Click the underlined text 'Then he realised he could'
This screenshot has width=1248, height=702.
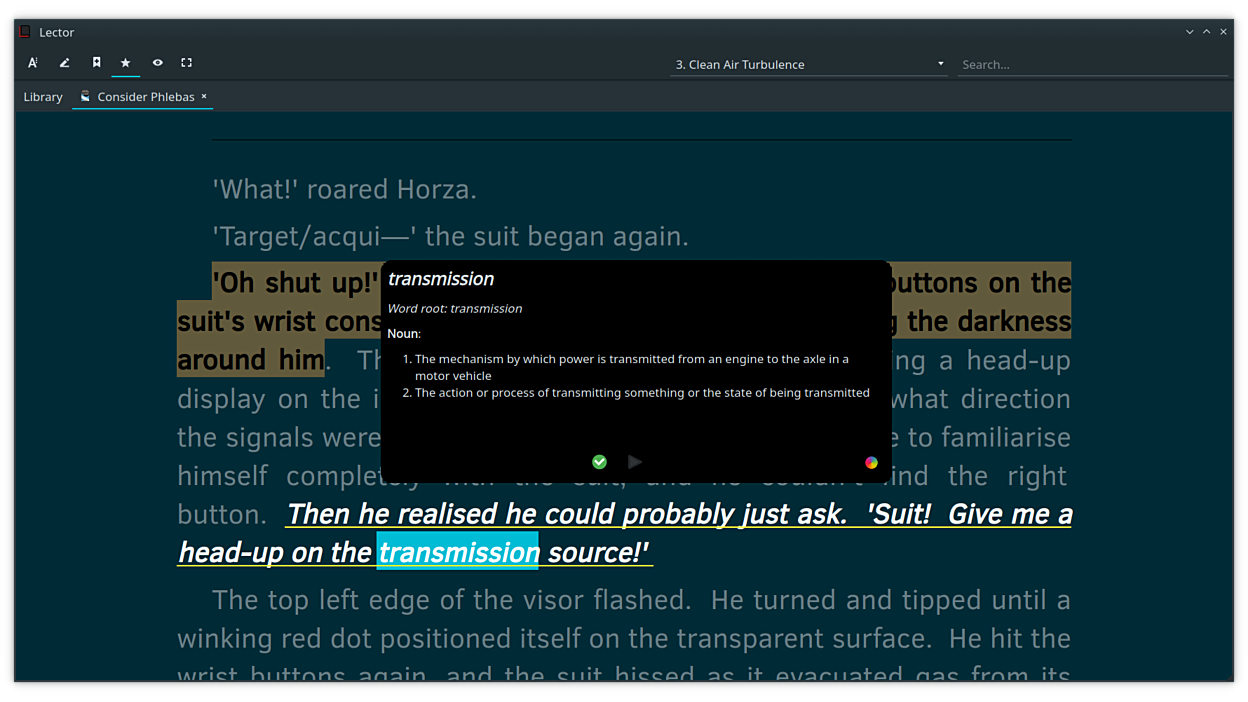point(451,514)
